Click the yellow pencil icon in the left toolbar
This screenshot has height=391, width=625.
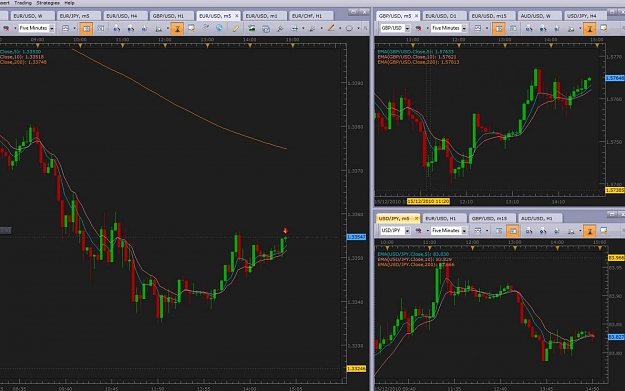coord(236,28)
